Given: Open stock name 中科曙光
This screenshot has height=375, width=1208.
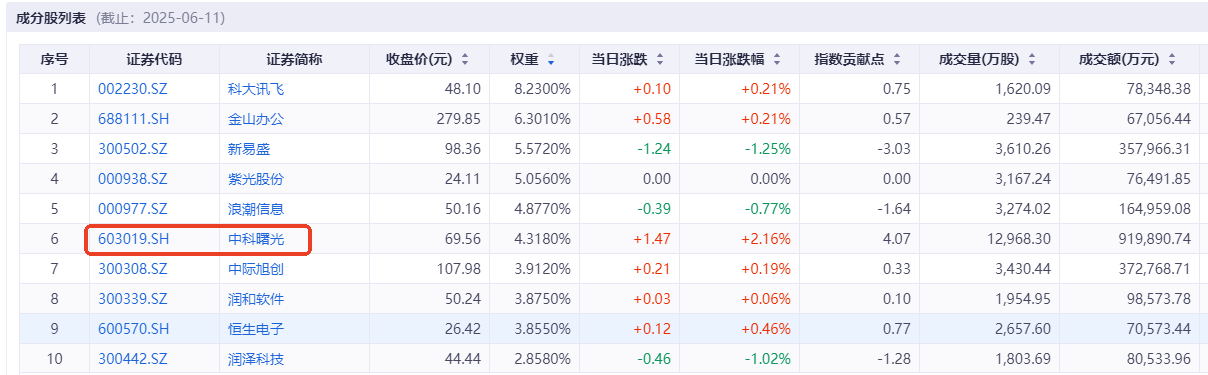Looking at the screenshot, I should [x=256, y=240].
